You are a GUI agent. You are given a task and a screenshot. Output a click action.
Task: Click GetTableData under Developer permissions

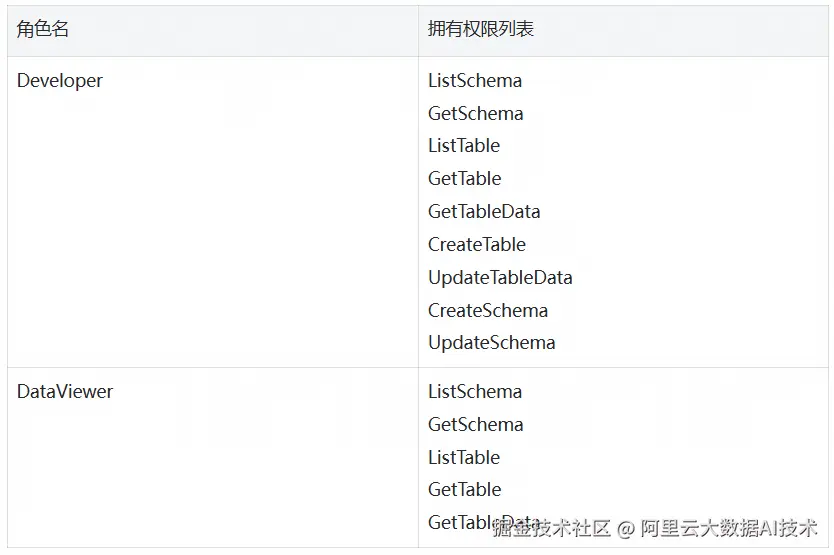(x=484, y=212)
